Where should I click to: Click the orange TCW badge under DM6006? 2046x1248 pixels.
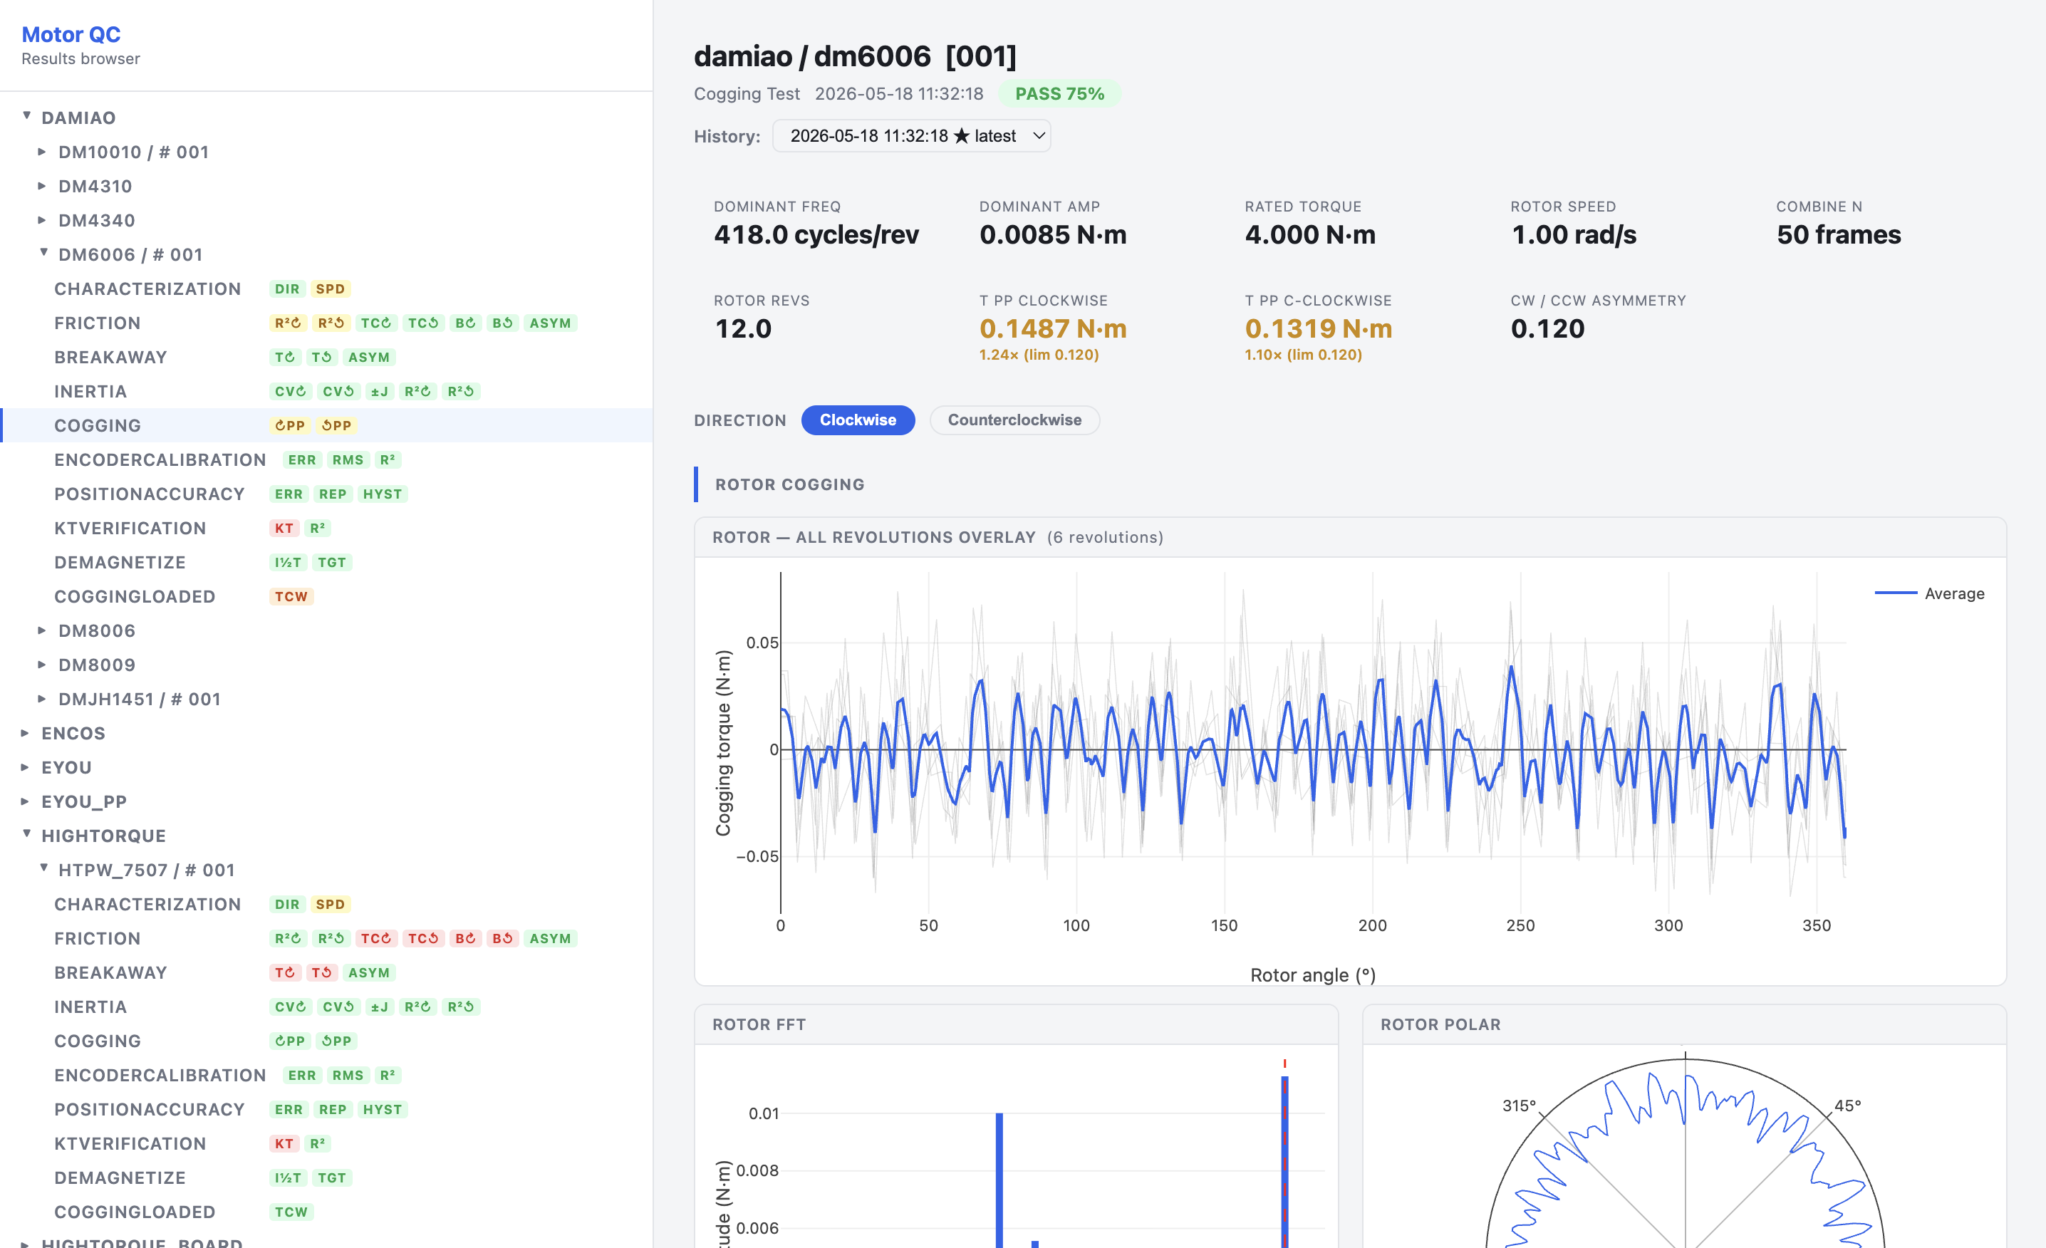click(x=291, y=596)
